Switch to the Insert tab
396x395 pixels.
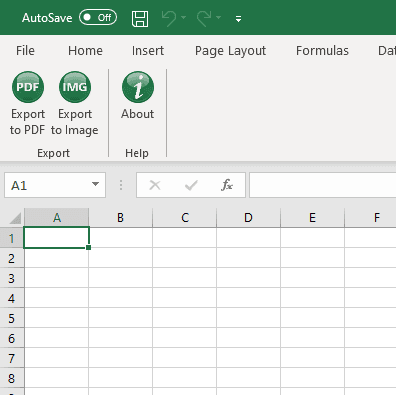pyautogui.click(x=148, y=51)
